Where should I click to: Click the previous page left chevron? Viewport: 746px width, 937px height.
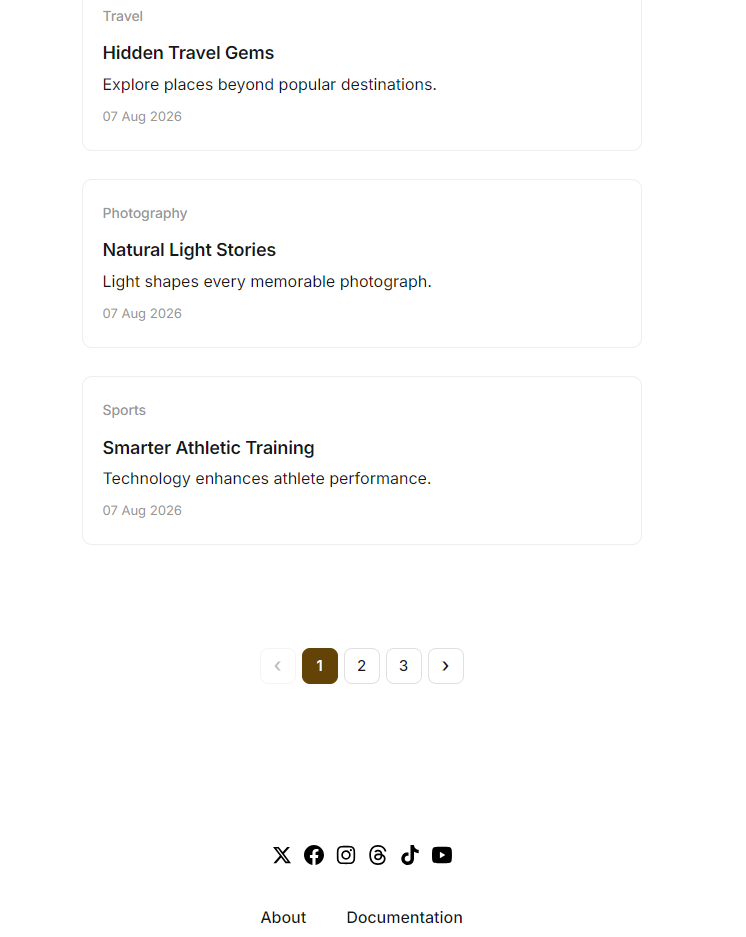coord(278,666)
